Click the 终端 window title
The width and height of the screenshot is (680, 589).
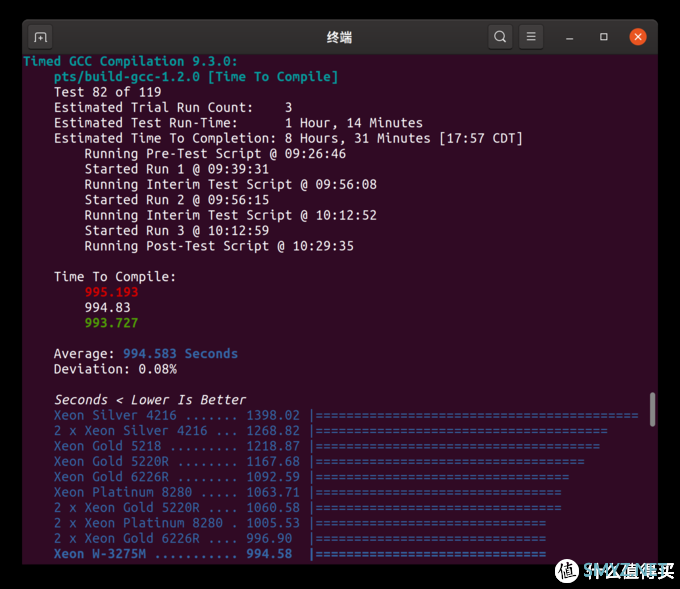pos(339,37)
